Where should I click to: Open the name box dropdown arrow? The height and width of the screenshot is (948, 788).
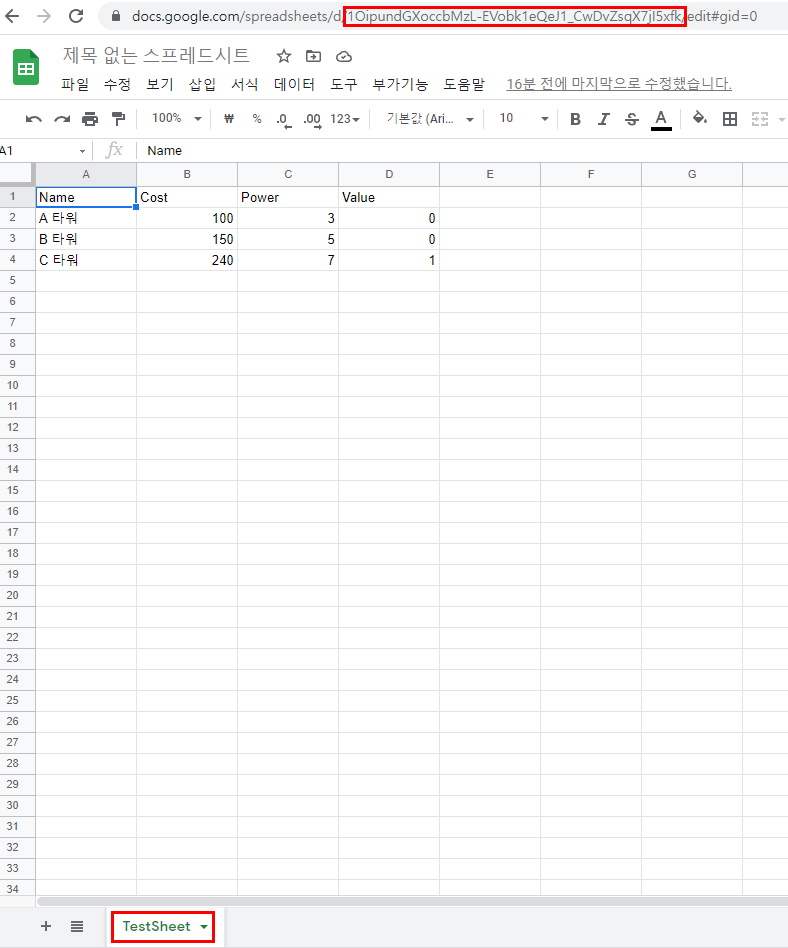(82, 151)
